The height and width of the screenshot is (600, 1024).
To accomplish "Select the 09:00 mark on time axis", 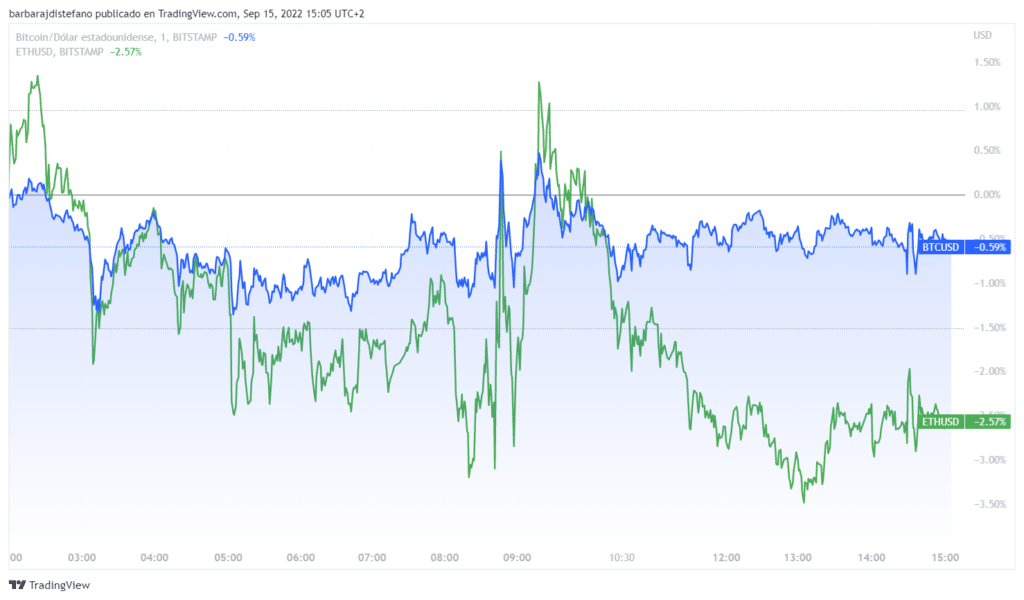I will click(518, 557).
